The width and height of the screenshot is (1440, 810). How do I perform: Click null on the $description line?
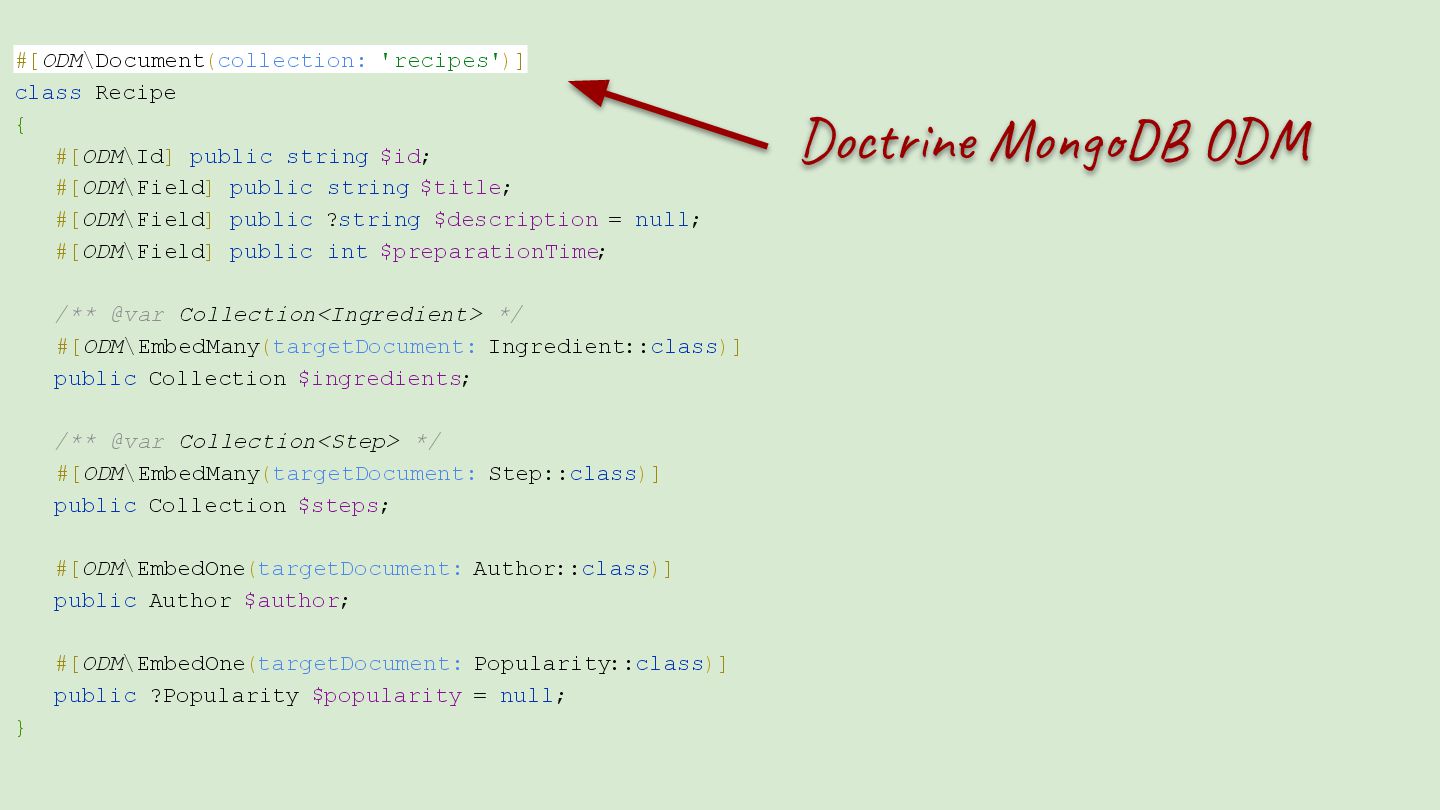click(x=662, y=220)
